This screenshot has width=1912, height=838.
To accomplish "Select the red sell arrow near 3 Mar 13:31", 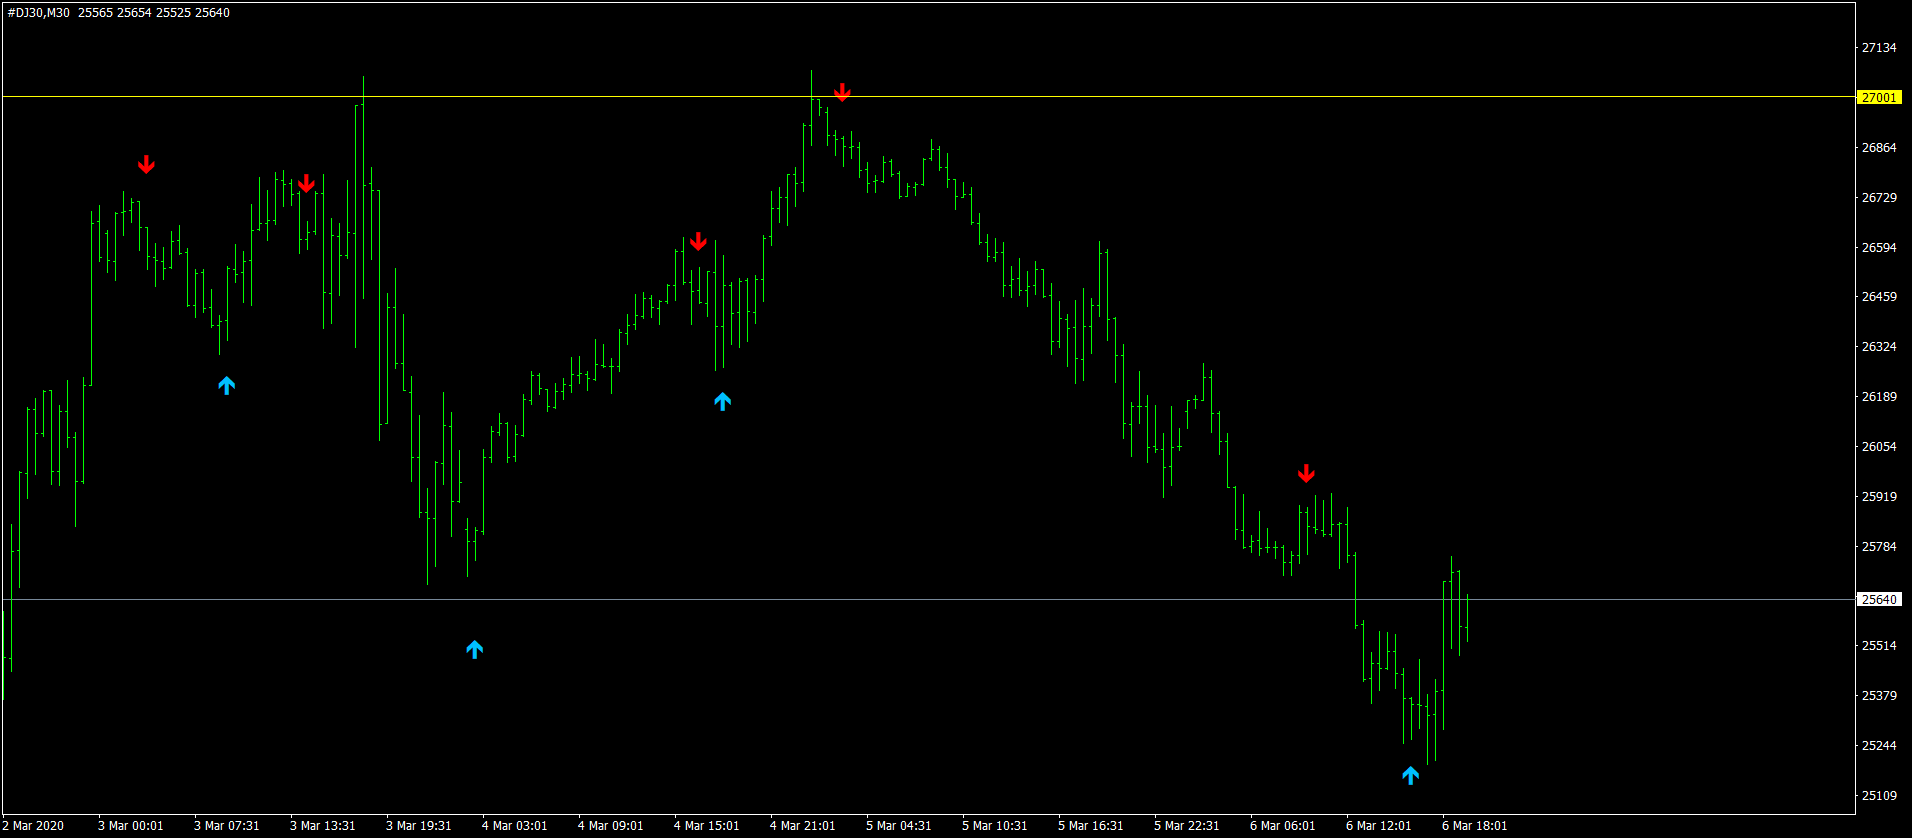I will (x=306, y=184).
